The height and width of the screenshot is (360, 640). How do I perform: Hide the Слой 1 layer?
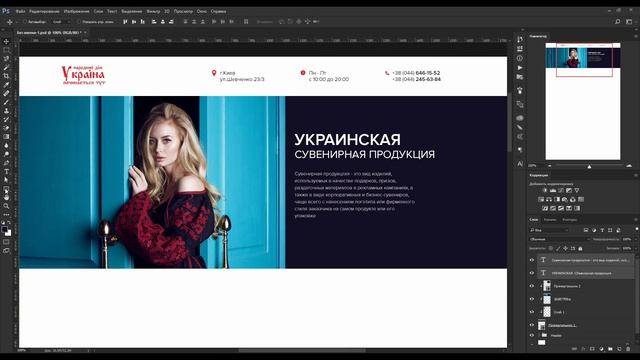pos(532,312)
